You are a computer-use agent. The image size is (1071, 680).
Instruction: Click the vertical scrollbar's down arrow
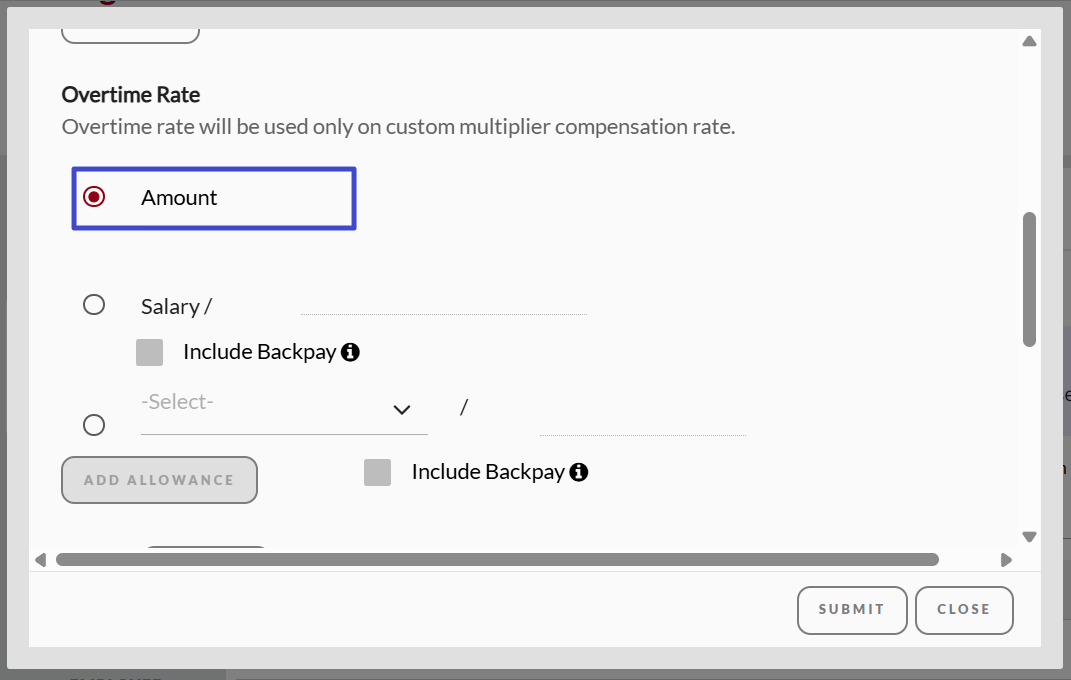pyautogui.click(x=1029, y=537)
